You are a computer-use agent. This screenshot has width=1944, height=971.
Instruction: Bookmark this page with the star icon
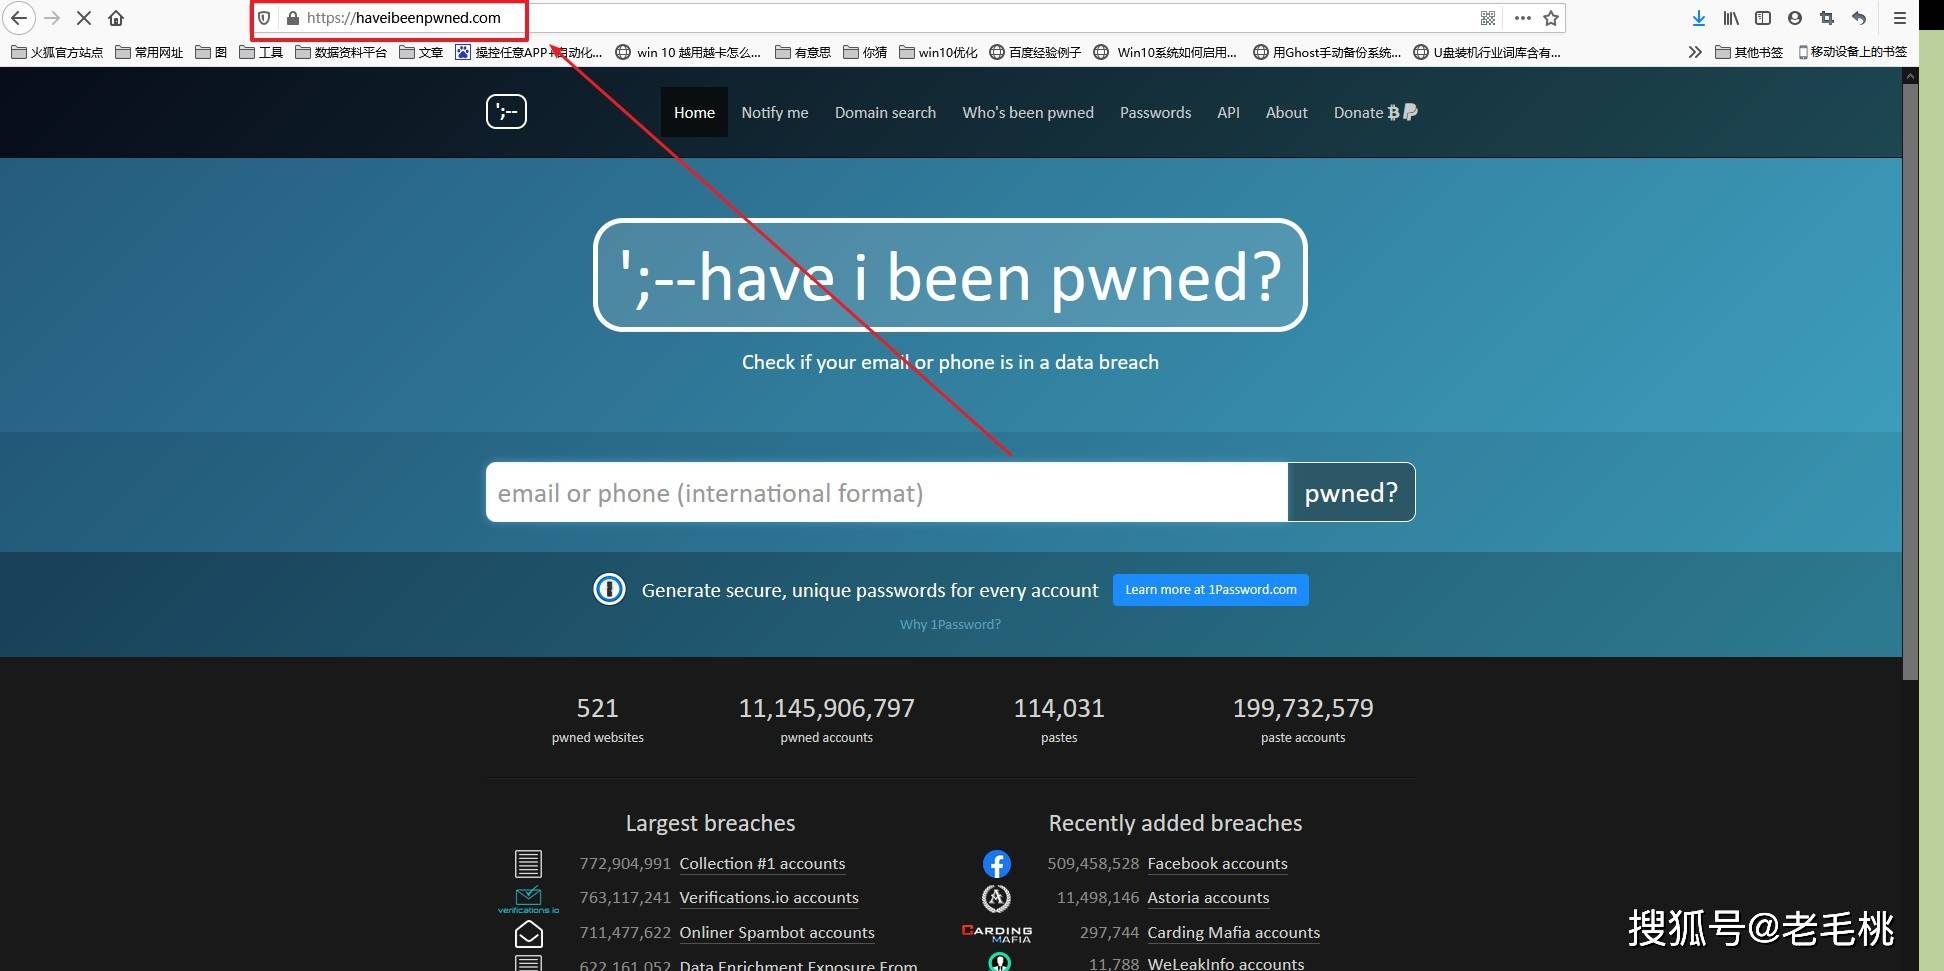coord(1551,18)
